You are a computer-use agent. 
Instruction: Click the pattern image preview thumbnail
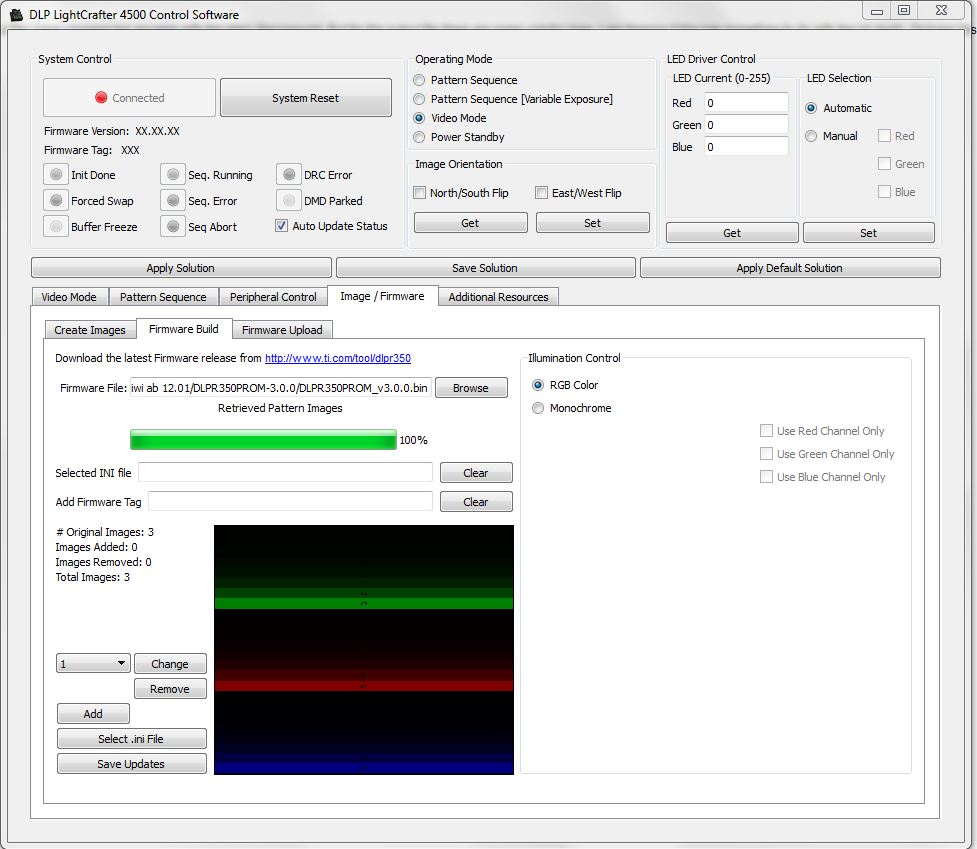[364, 650]
